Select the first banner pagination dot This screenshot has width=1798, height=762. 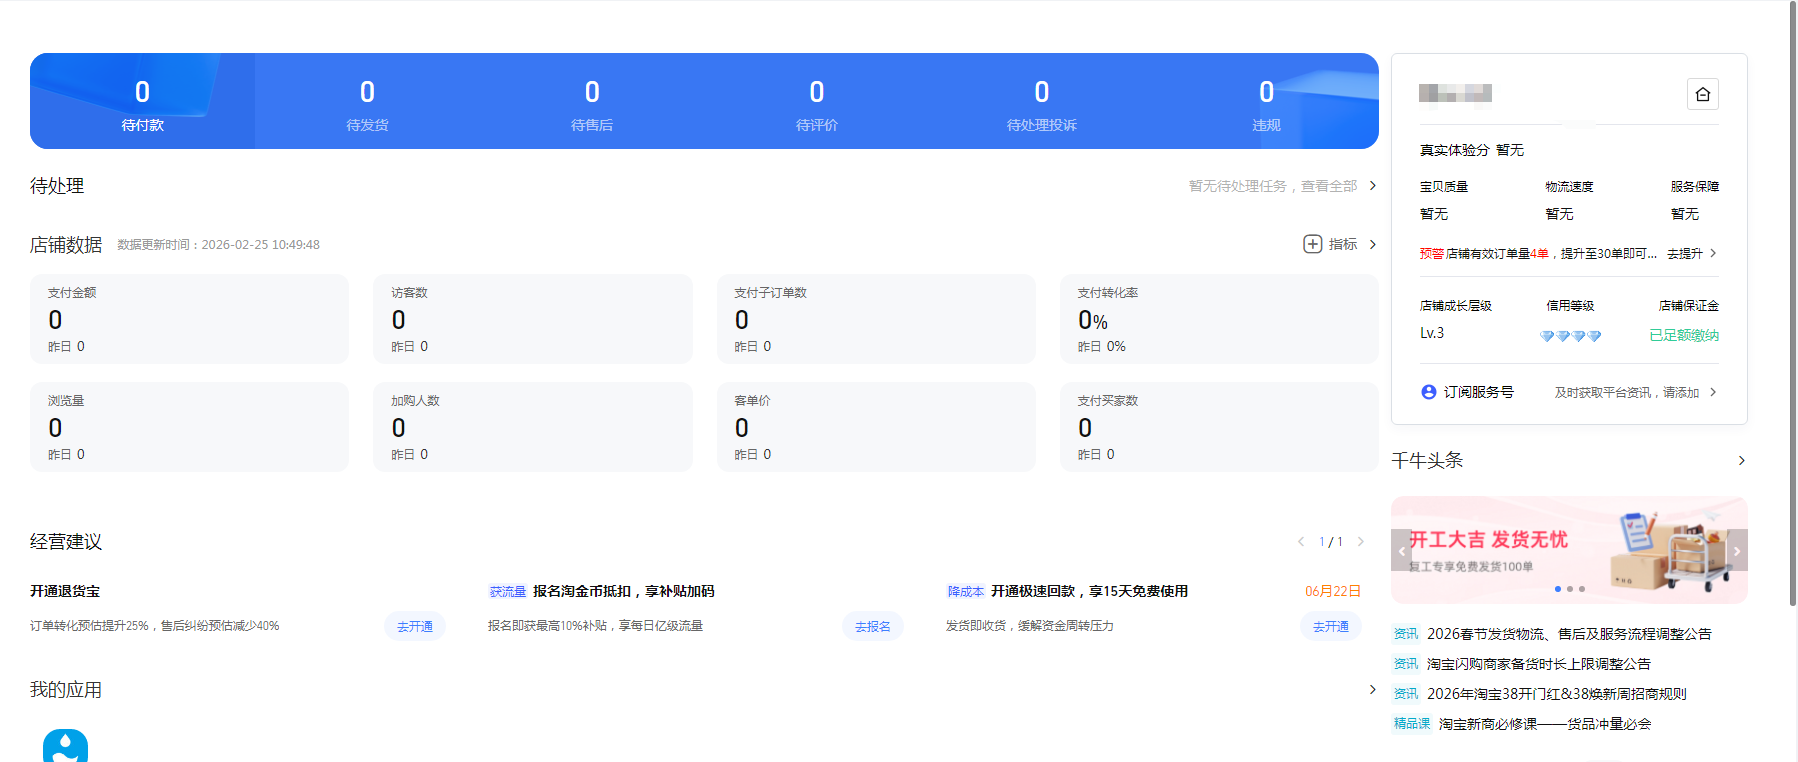click(1558, 589)
